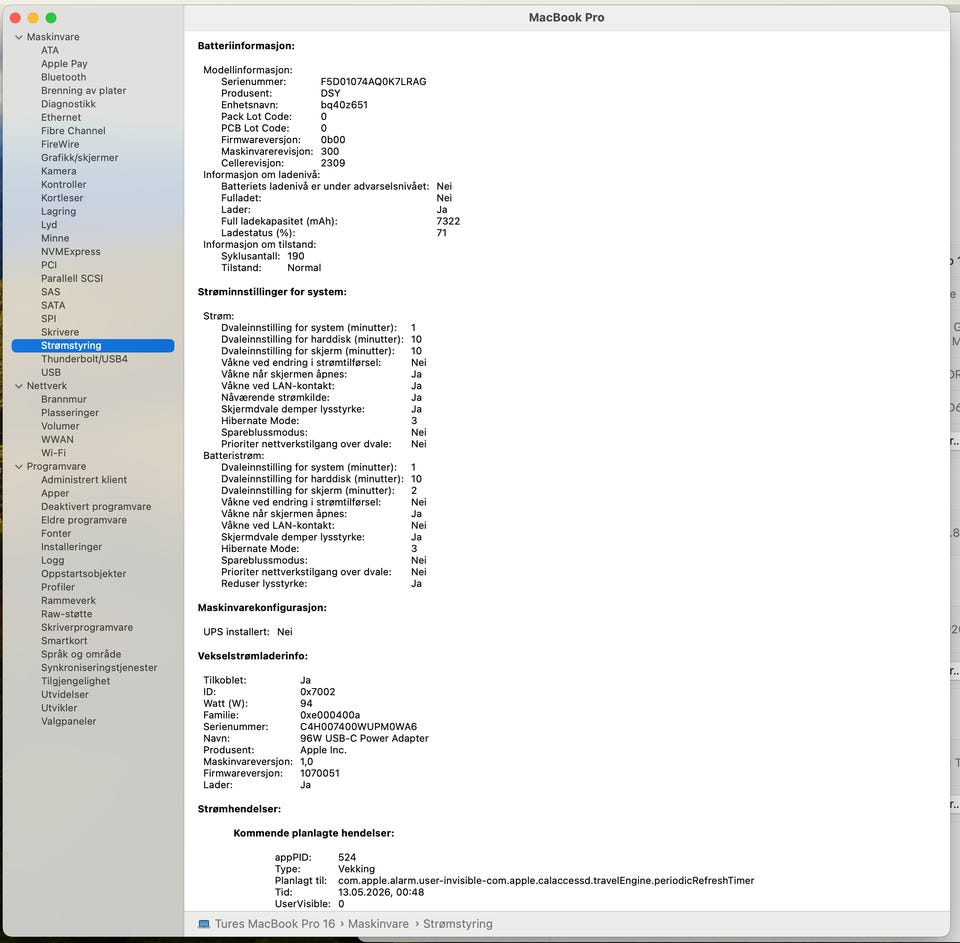Open Kortleser entry

62,198
